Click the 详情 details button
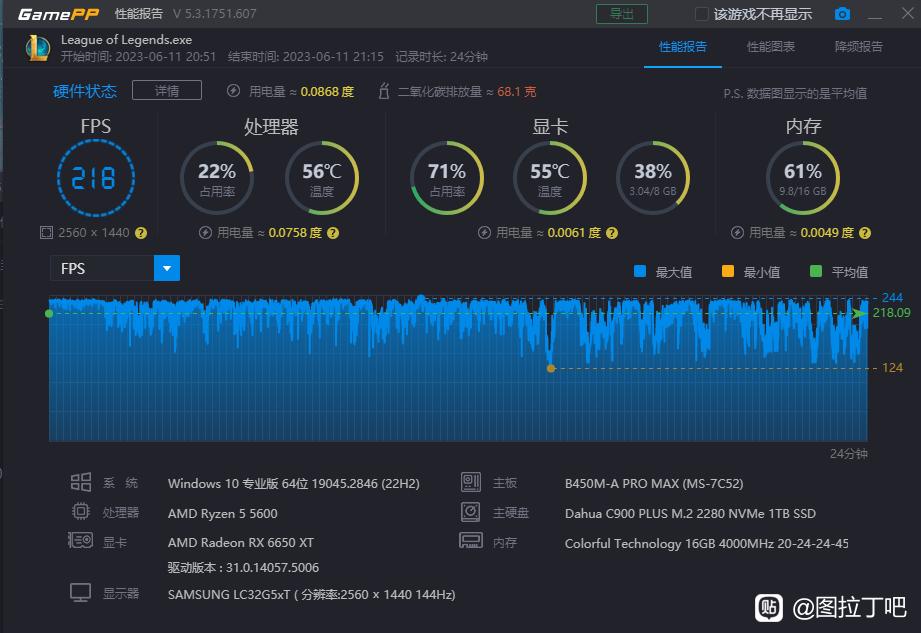The image size is (921, 633). pyautogui.click(x=167, y=91)
